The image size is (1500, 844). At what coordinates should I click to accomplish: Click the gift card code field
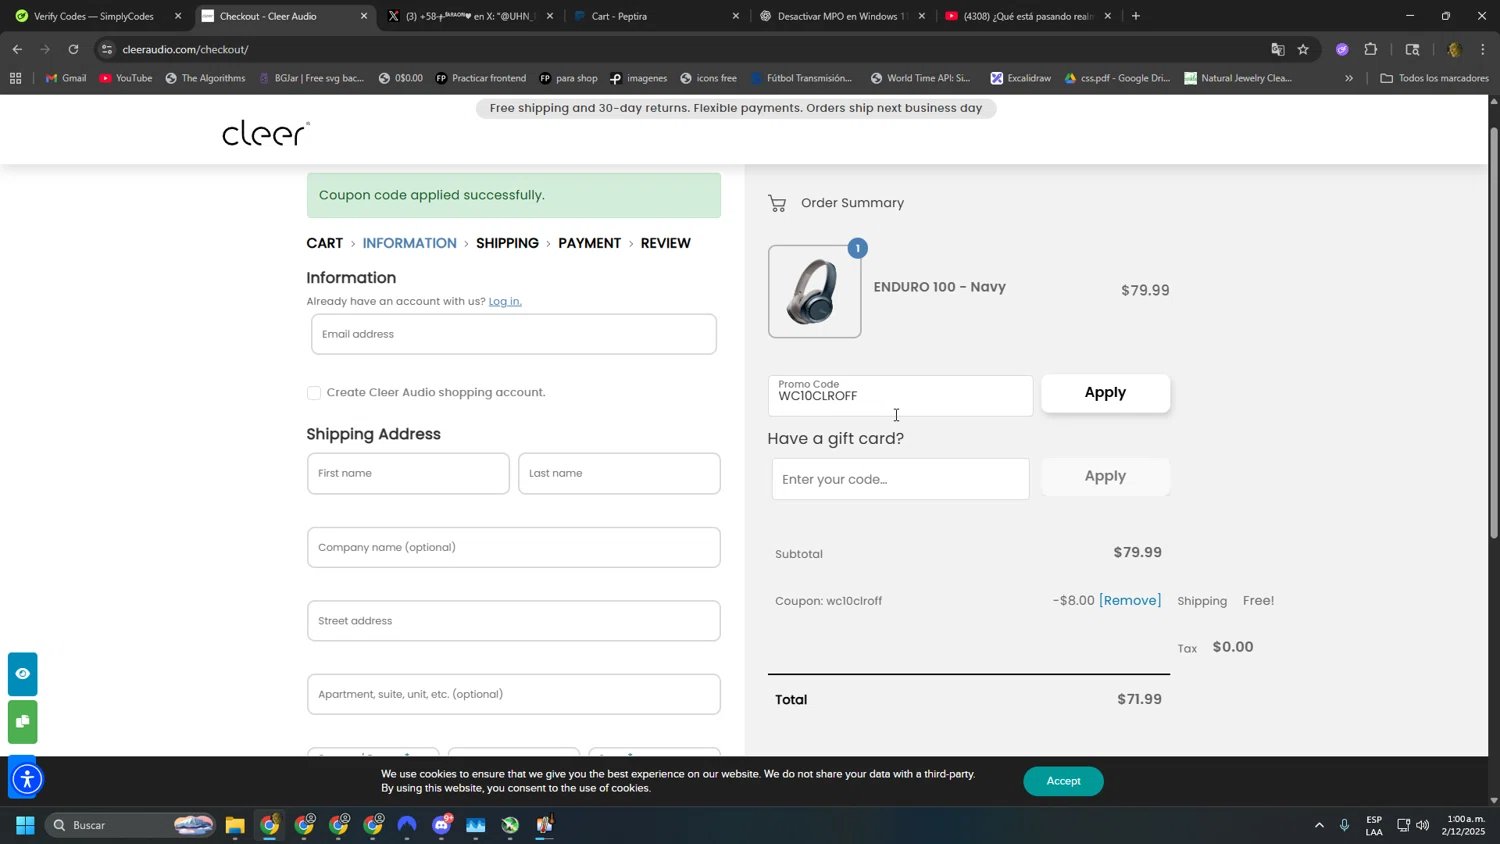(x=900, y=479)
